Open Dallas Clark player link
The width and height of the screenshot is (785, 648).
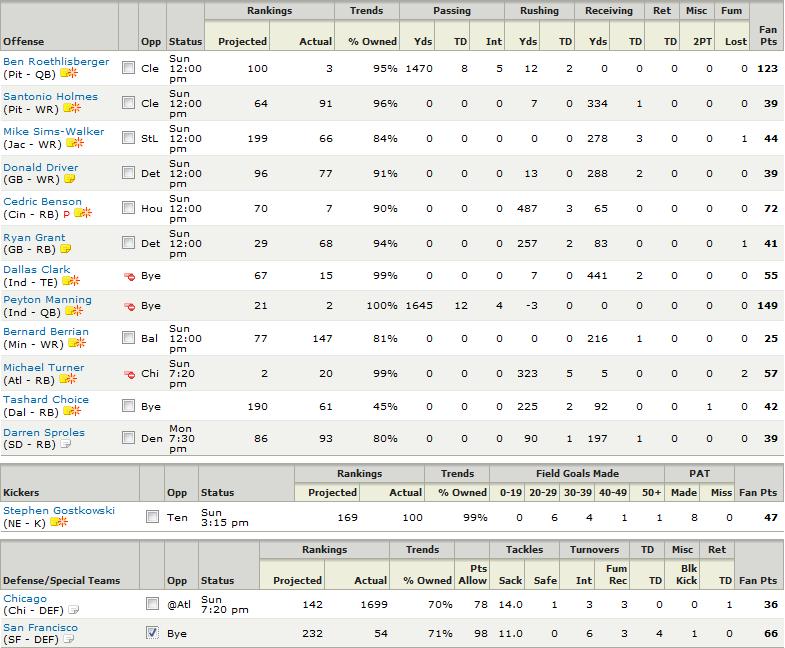click(x=37, y=270)
